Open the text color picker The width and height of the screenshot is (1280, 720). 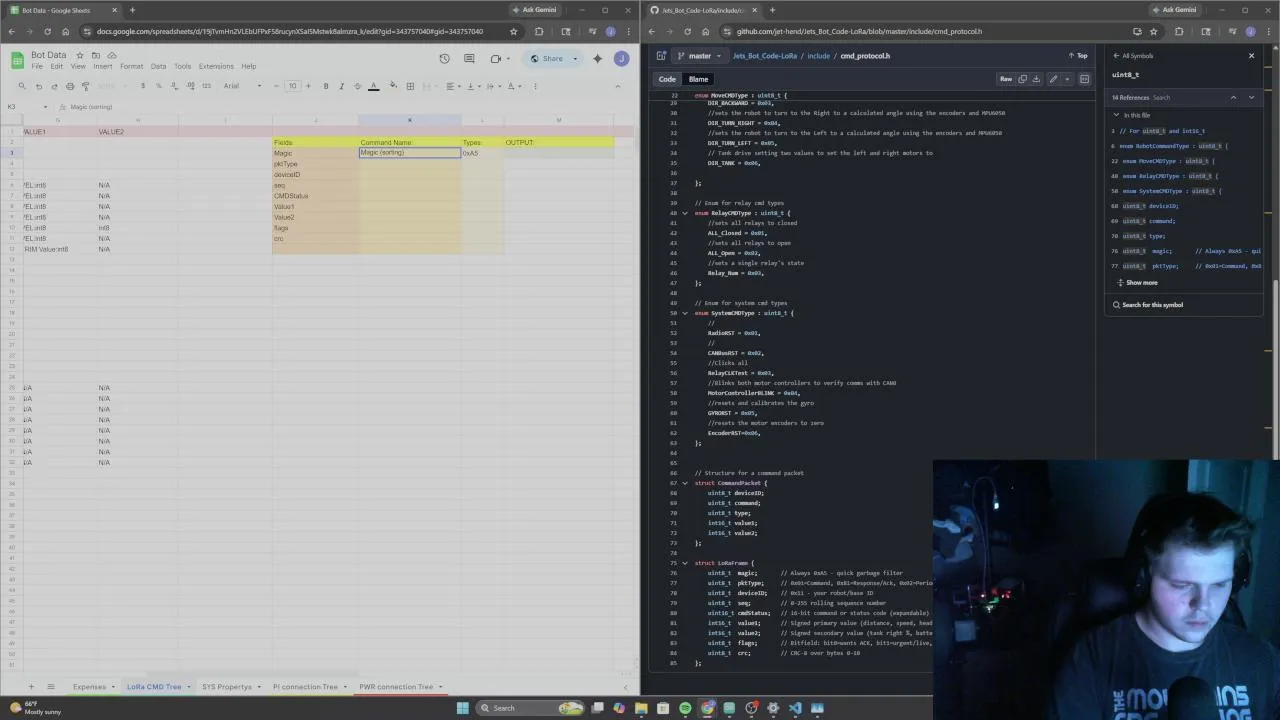[374, 86]
